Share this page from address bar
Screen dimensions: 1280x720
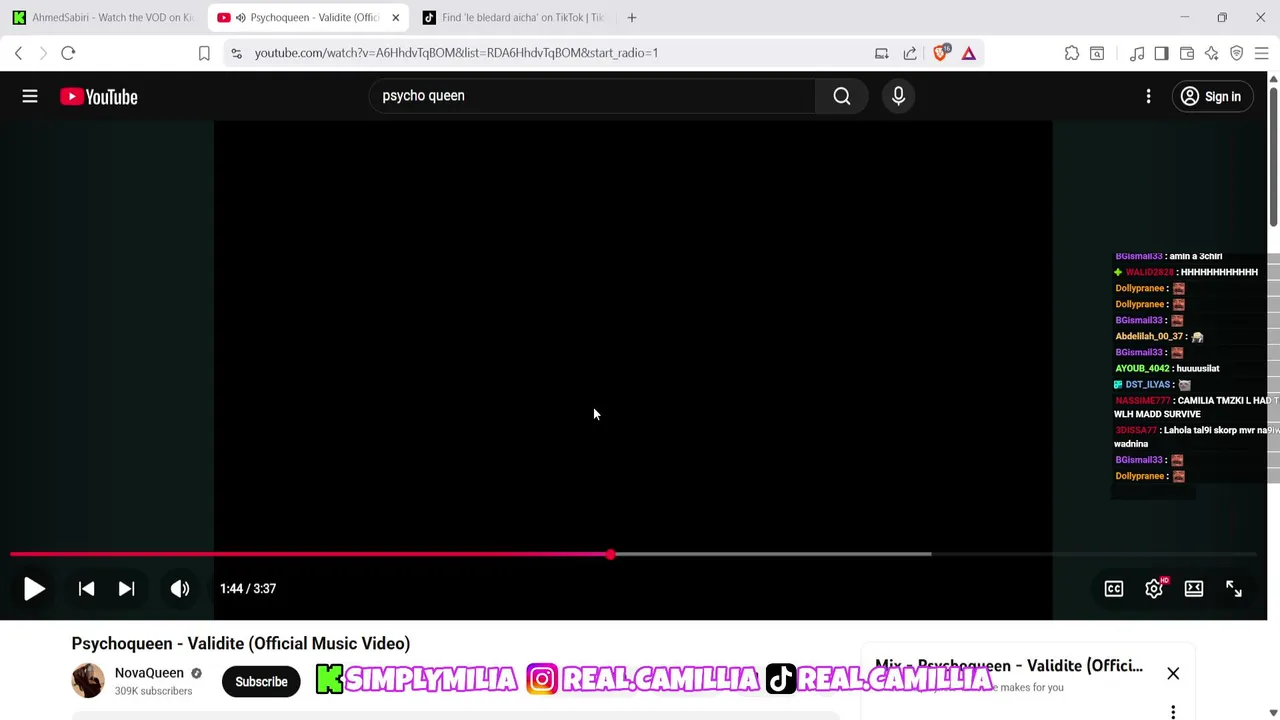(910, 53)
